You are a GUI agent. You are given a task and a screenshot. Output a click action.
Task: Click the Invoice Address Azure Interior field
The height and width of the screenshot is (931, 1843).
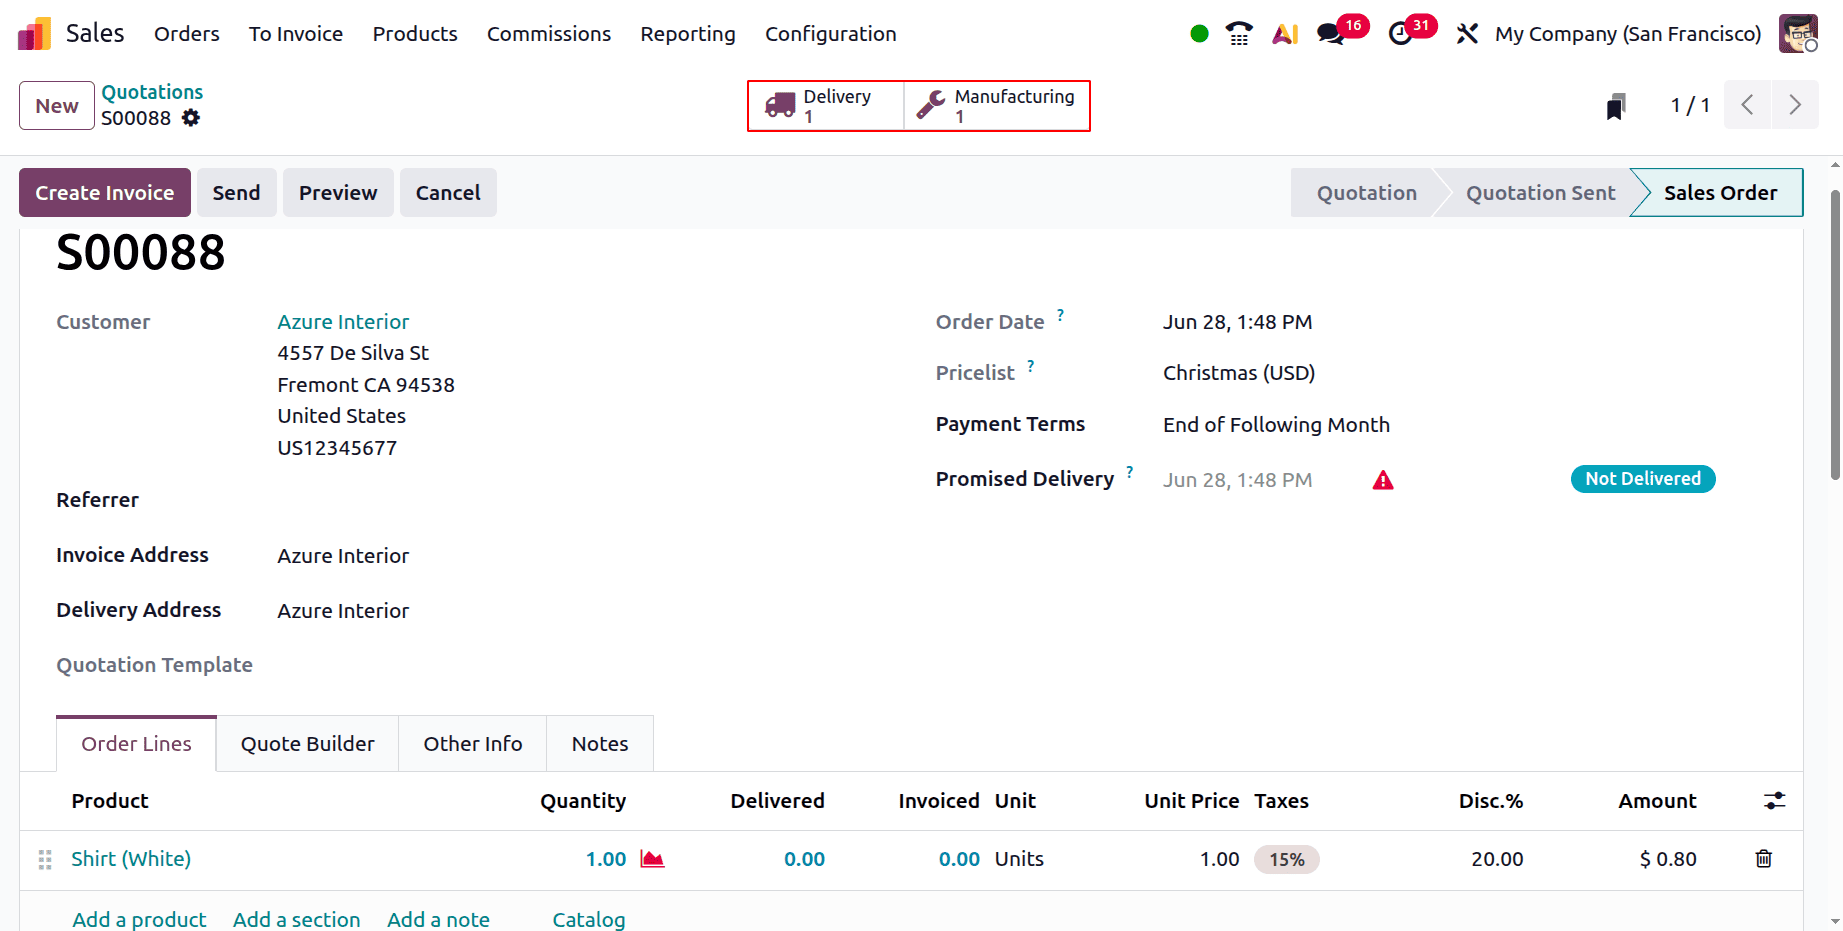coord(343,556)
